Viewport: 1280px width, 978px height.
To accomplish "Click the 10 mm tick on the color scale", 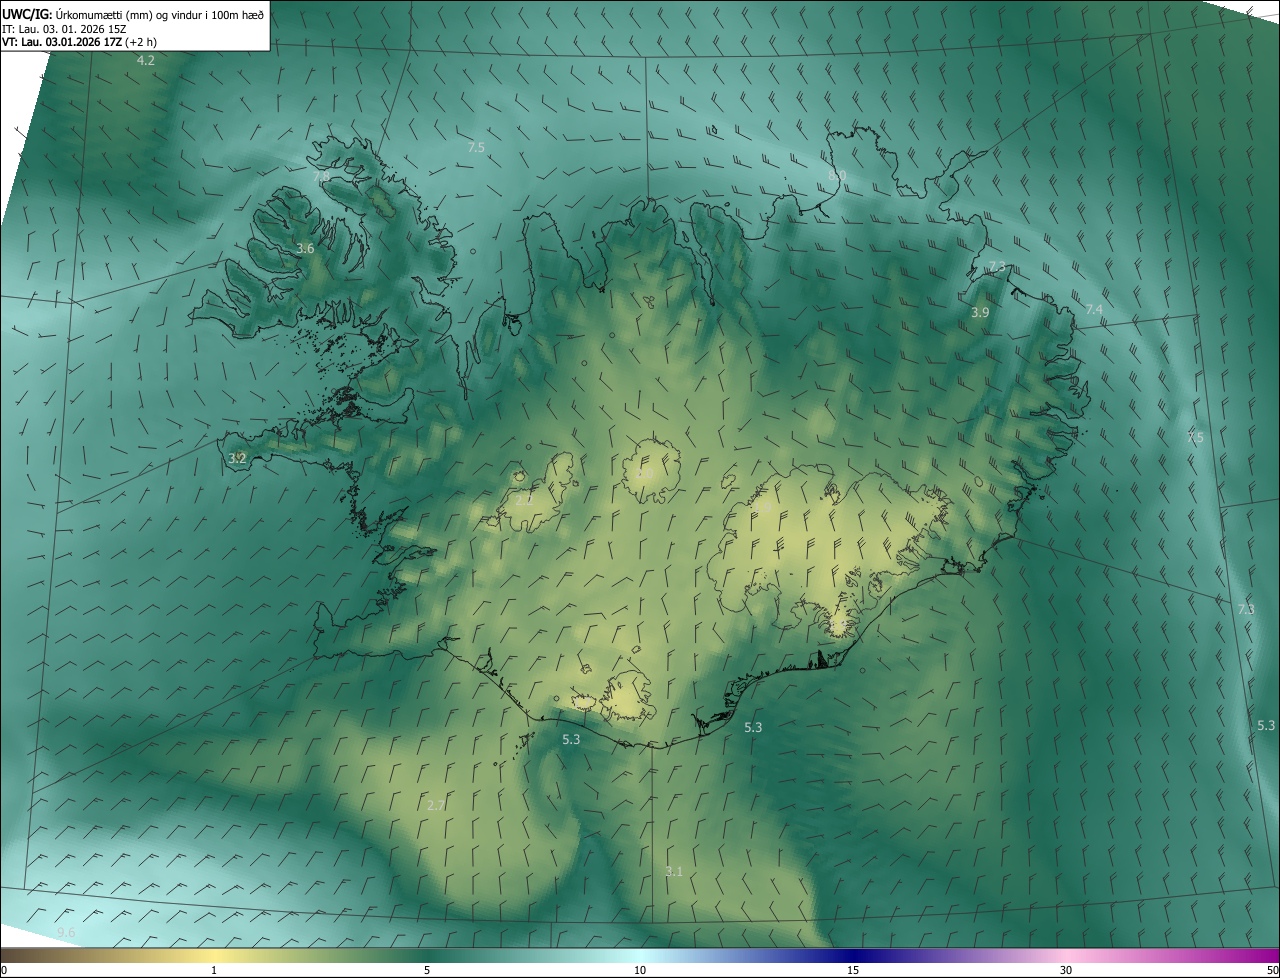I will [640, 970].
